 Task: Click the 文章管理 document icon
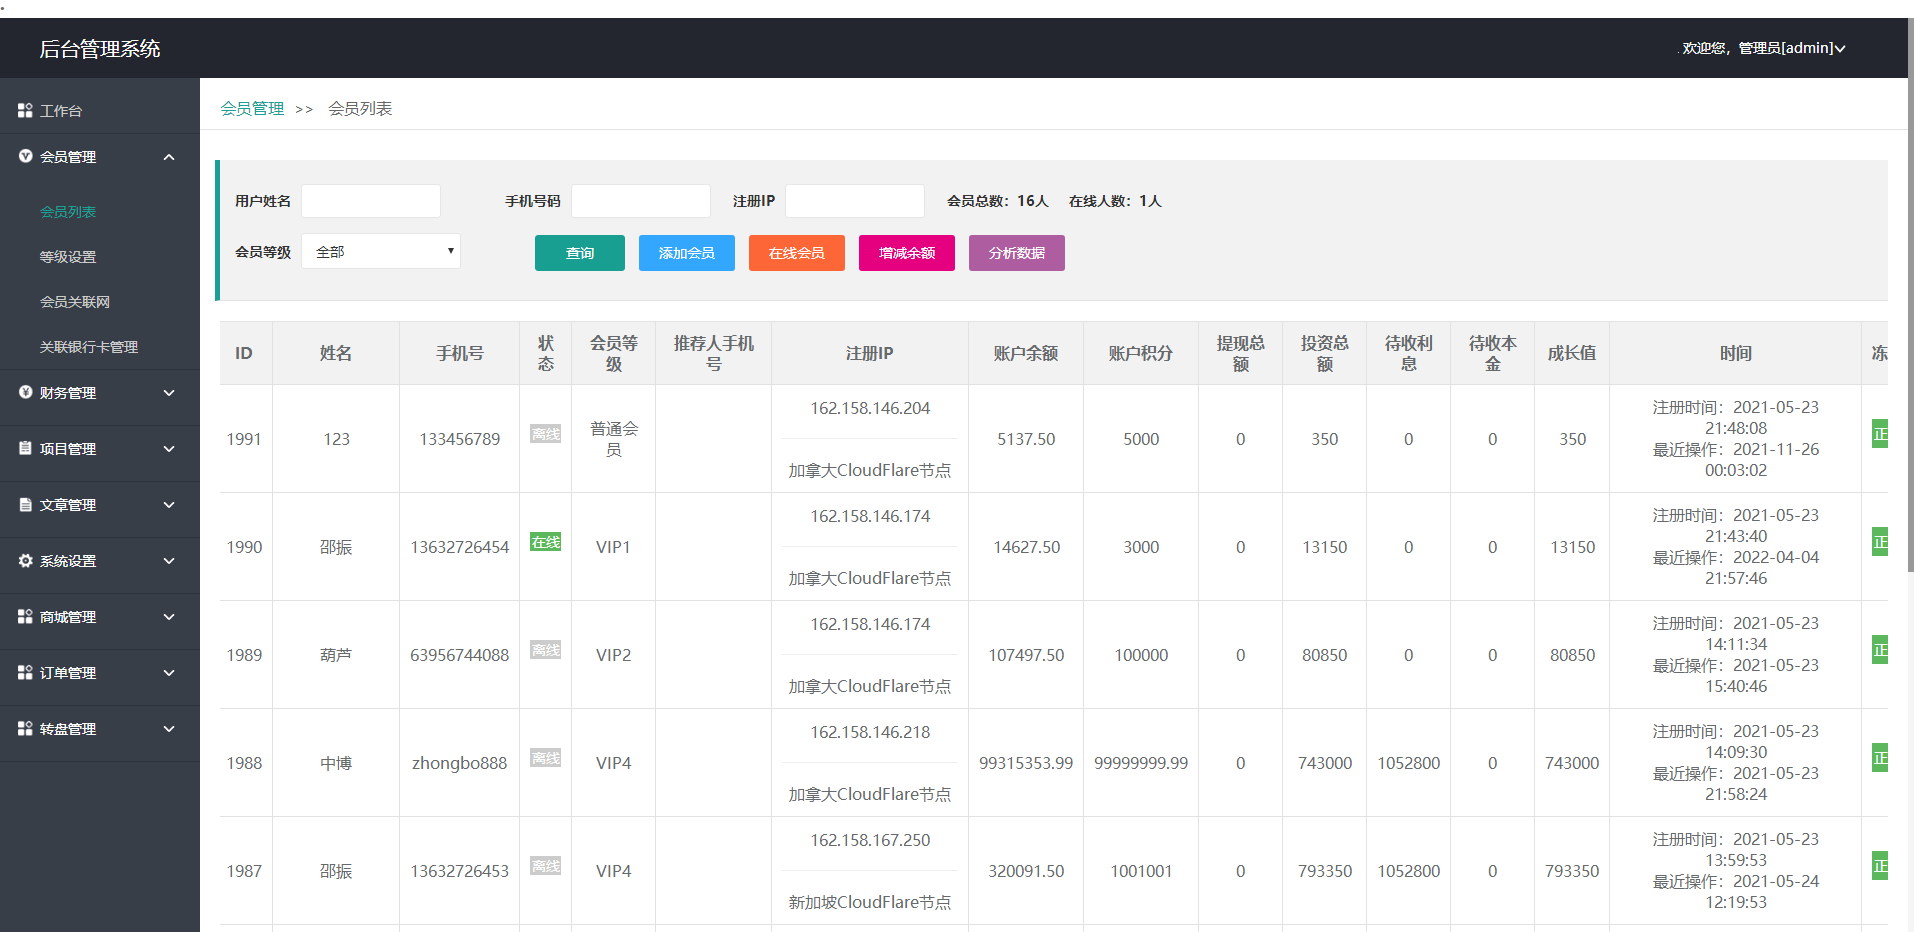(x=25, y=504)
